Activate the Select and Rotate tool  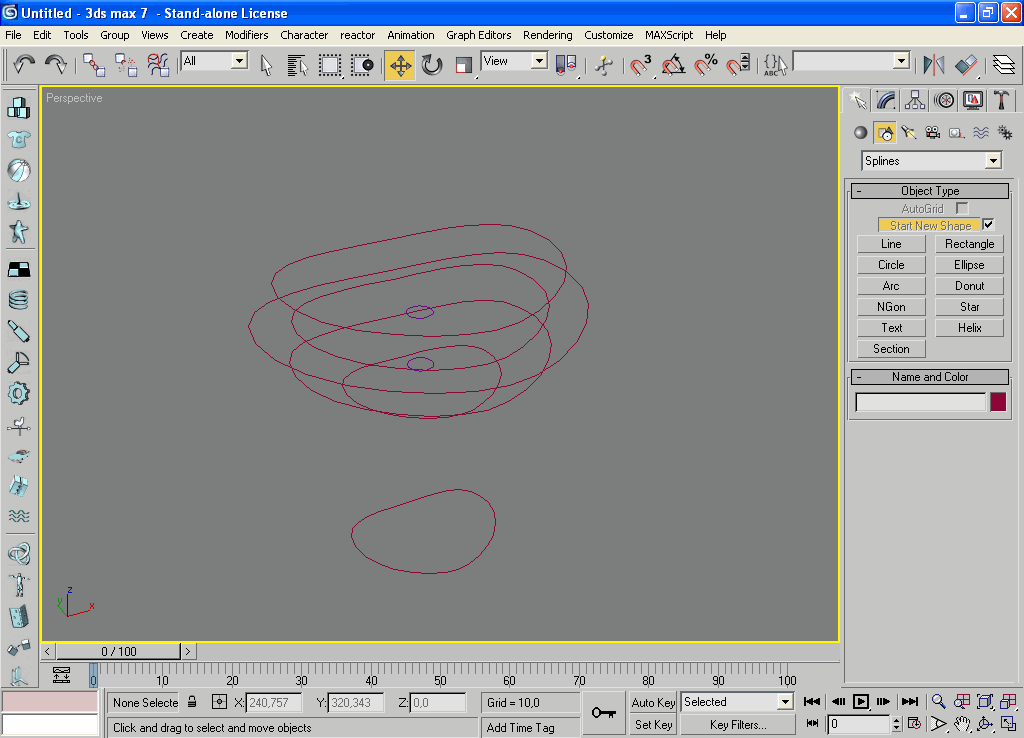coord(432,65)
